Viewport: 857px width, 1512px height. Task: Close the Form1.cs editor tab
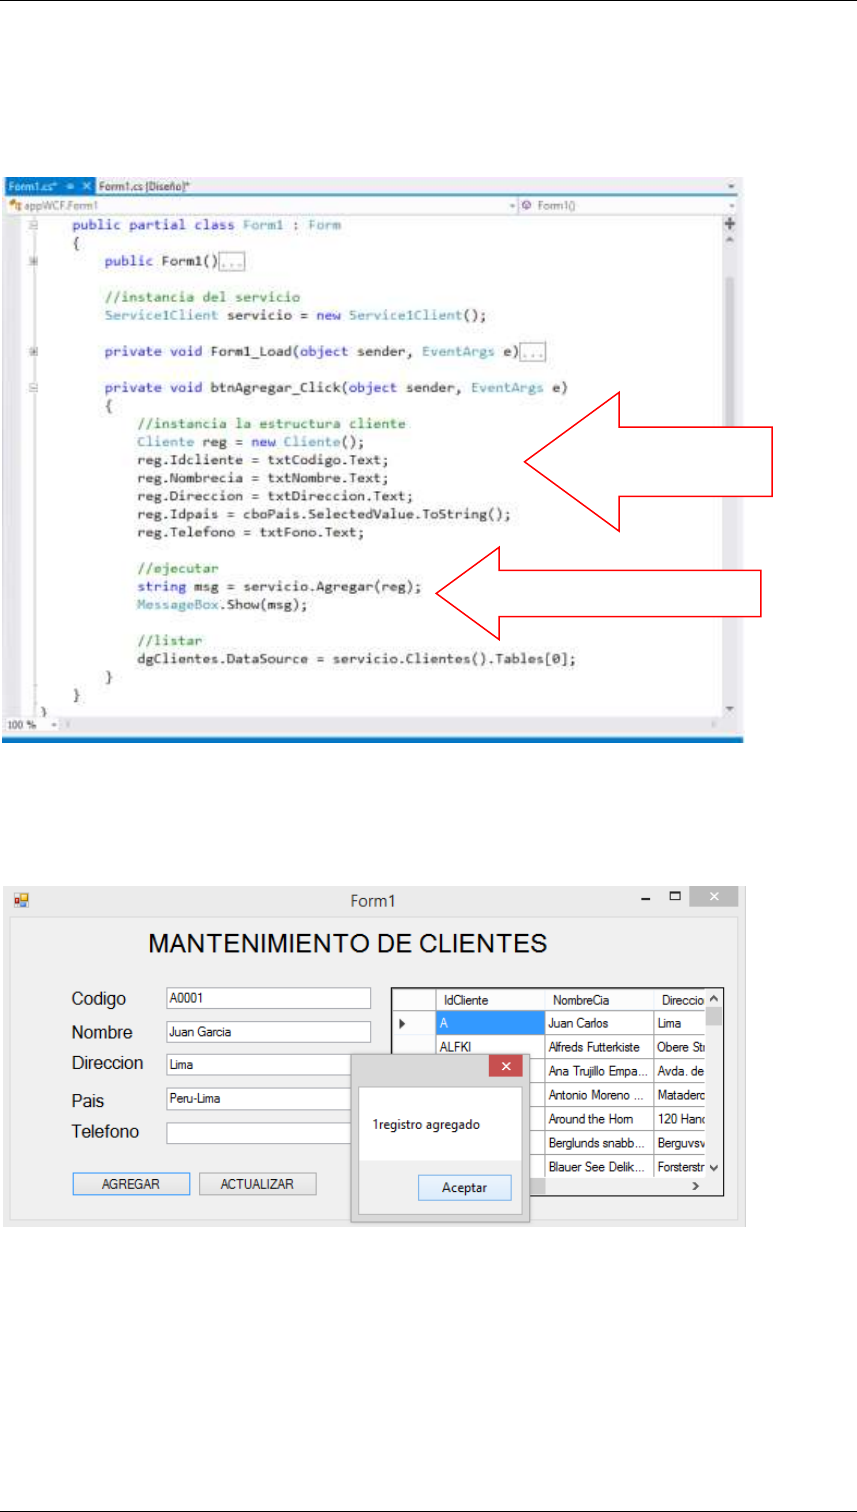click(x=86, y=186)
